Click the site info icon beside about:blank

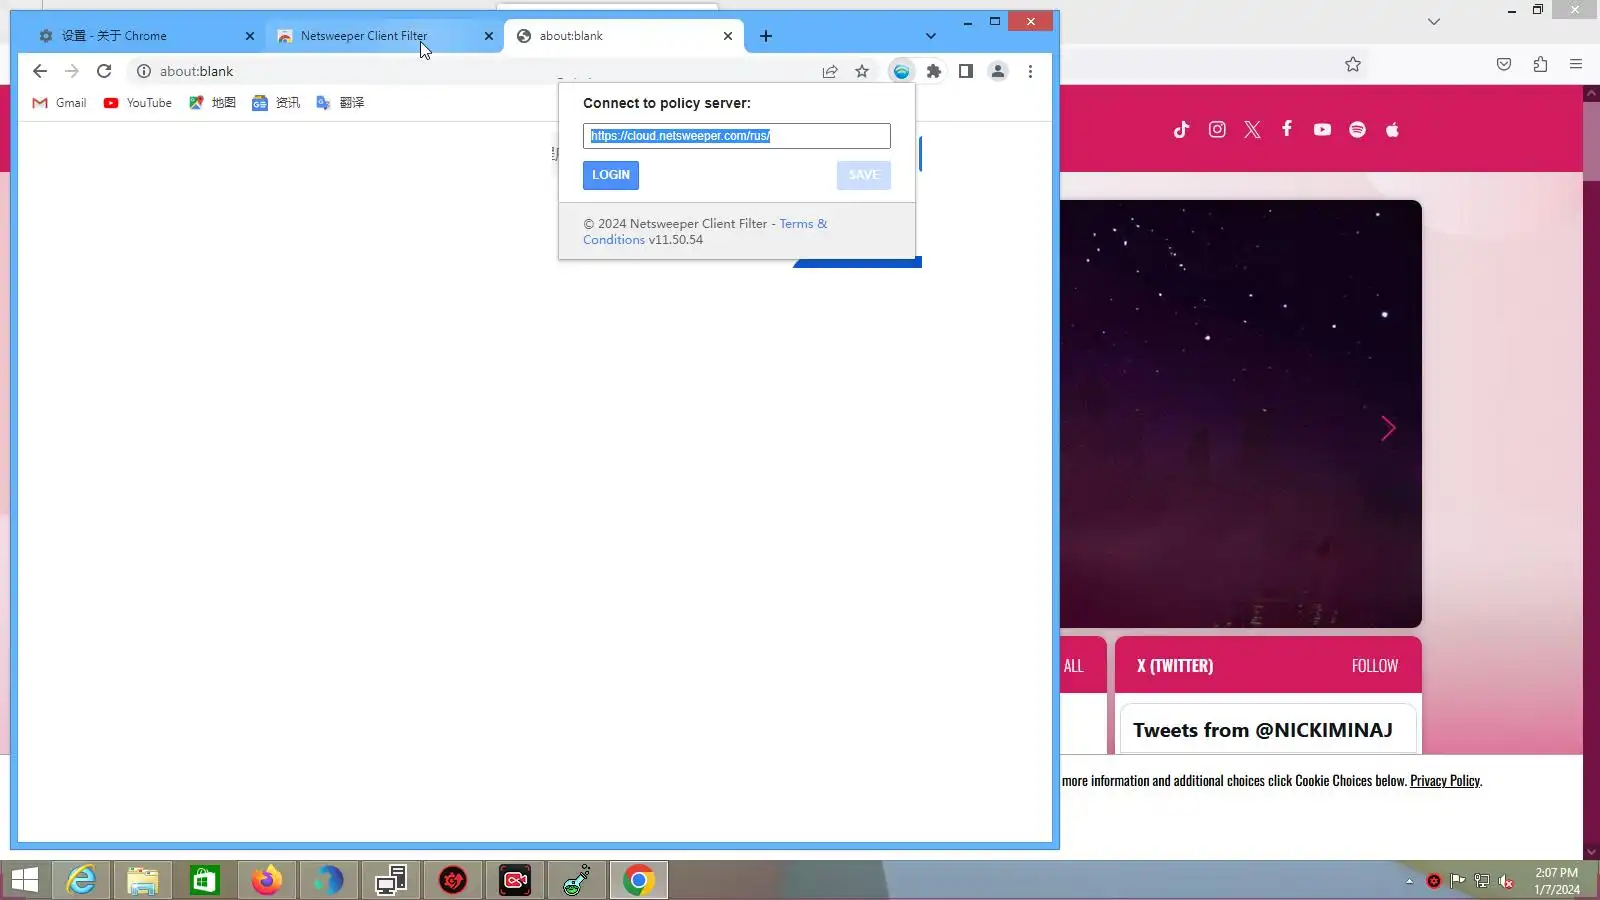pyautogui.click(x=144, y=71)
